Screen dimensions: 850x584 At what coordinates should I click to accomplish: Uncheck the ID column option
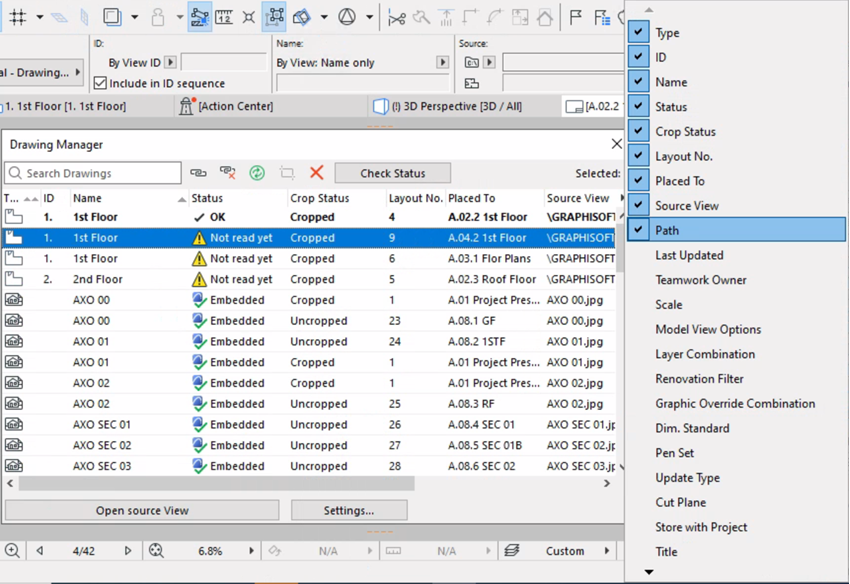638,56
